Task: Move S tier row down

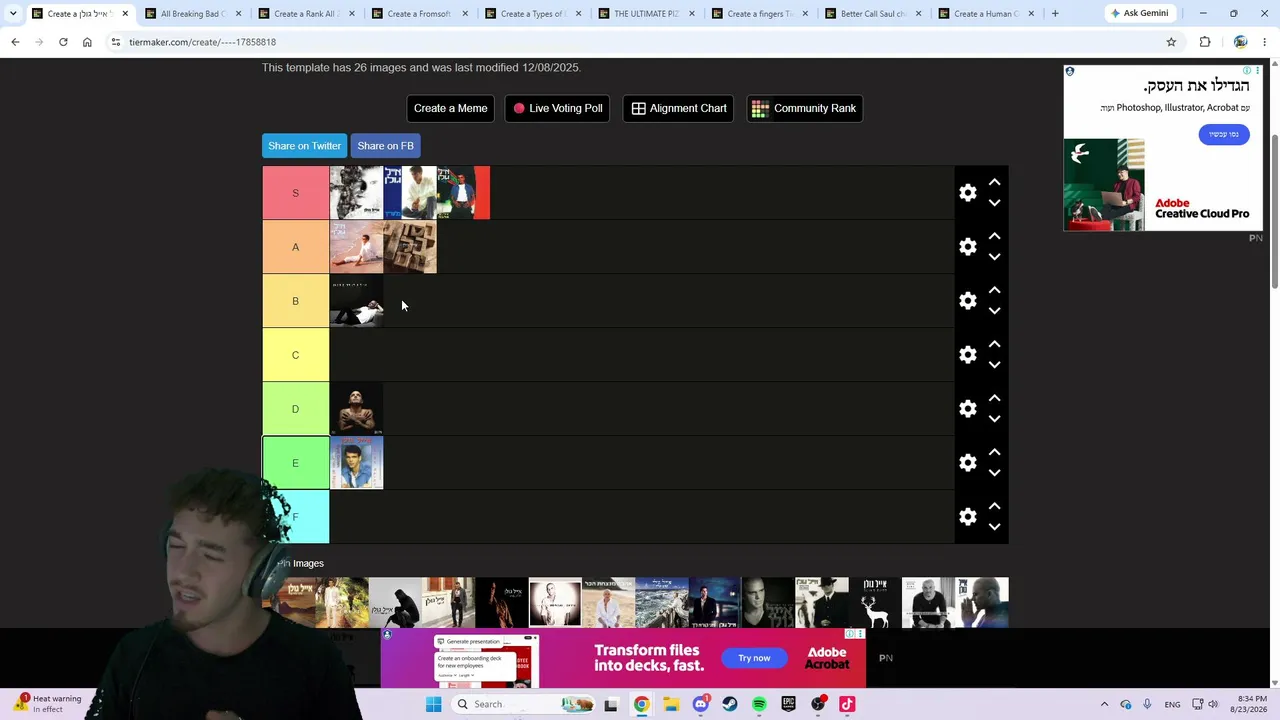Action: point(994,203)
